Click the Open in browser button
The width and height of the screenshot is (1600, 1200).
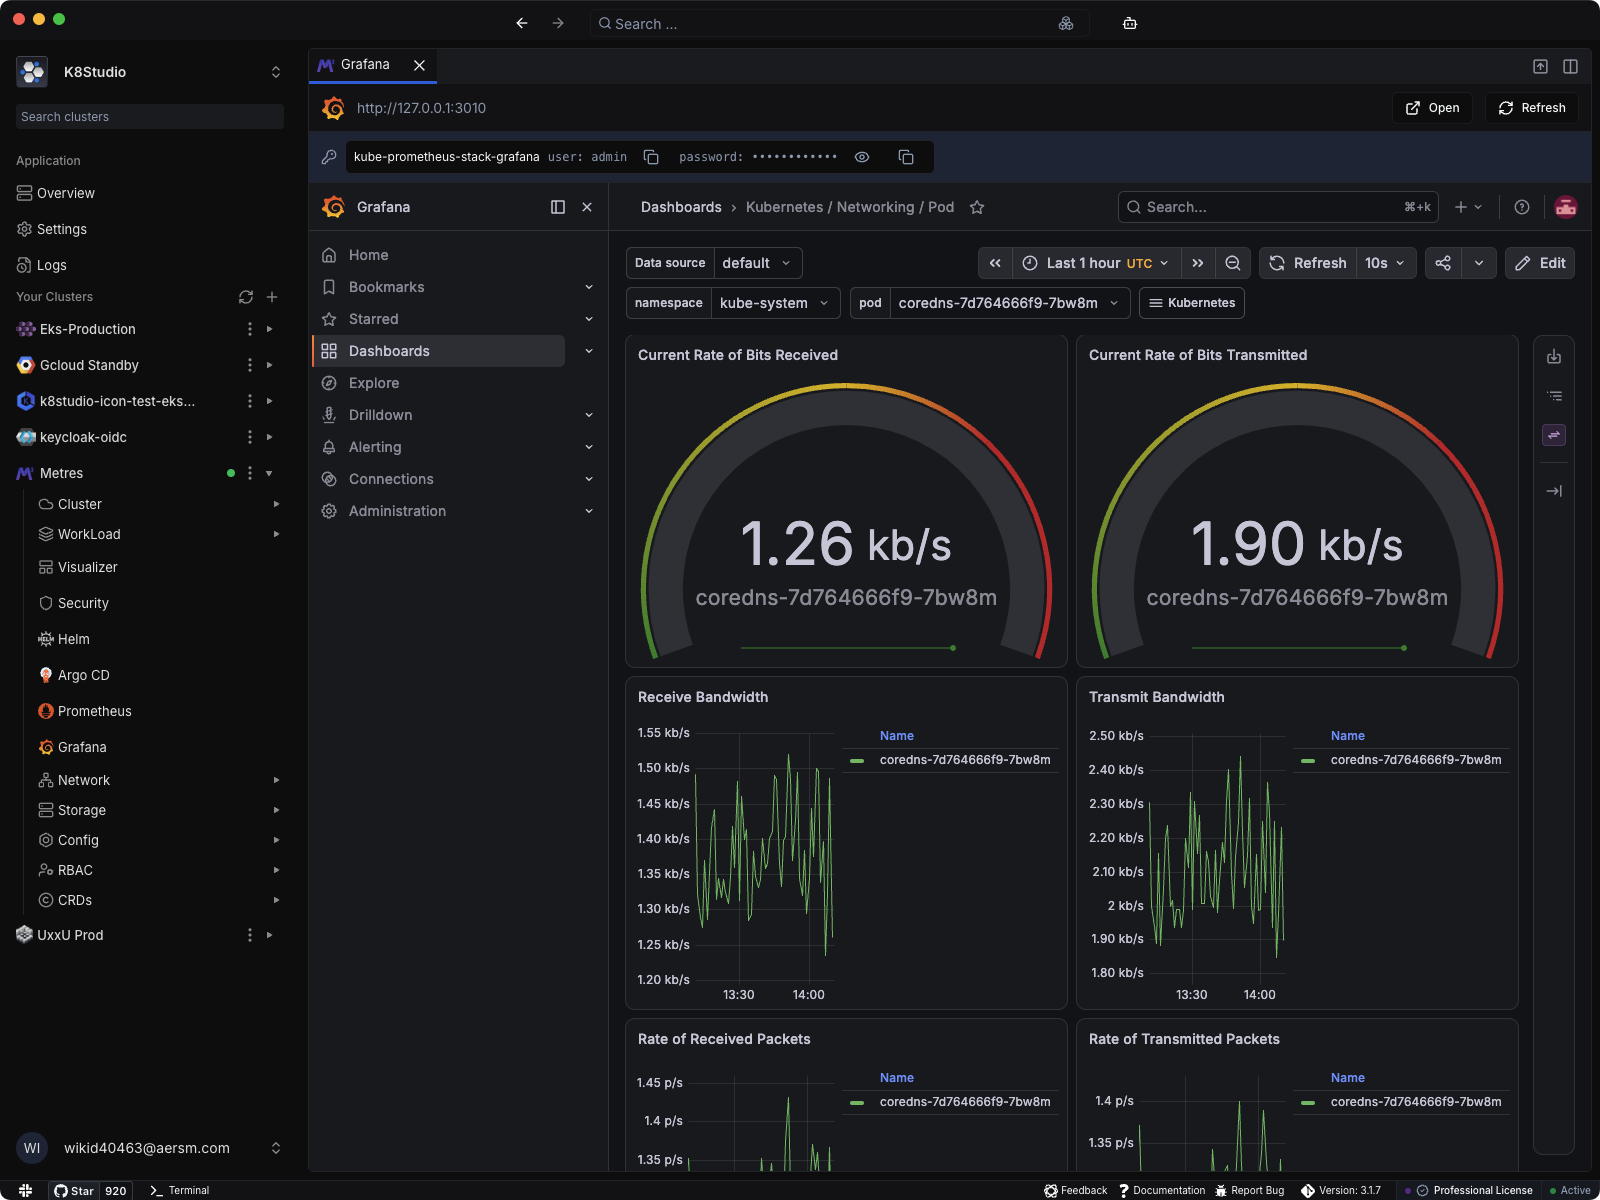point(1432,108)
